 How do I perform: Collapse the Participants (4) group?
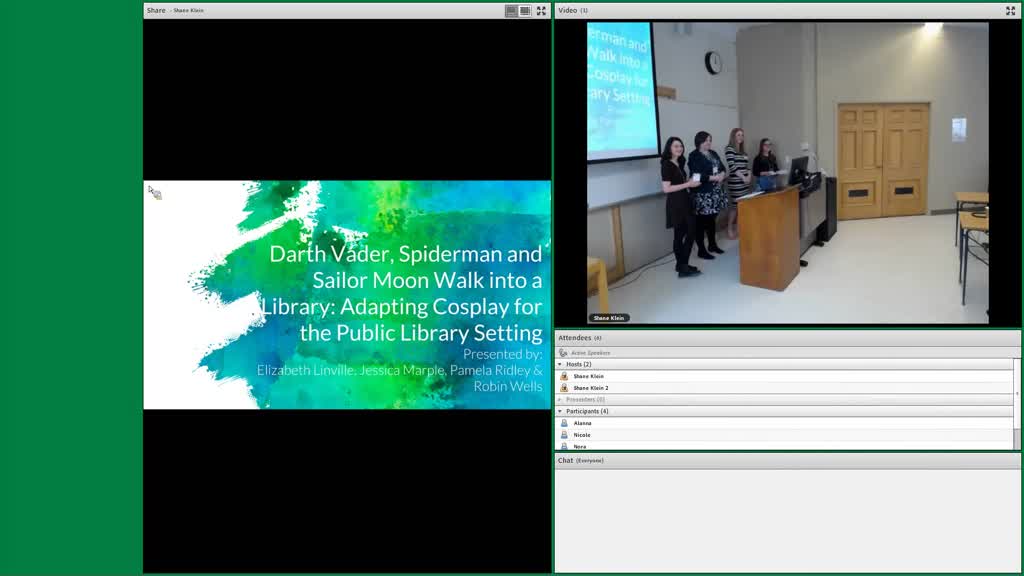[x=560, y=411]
